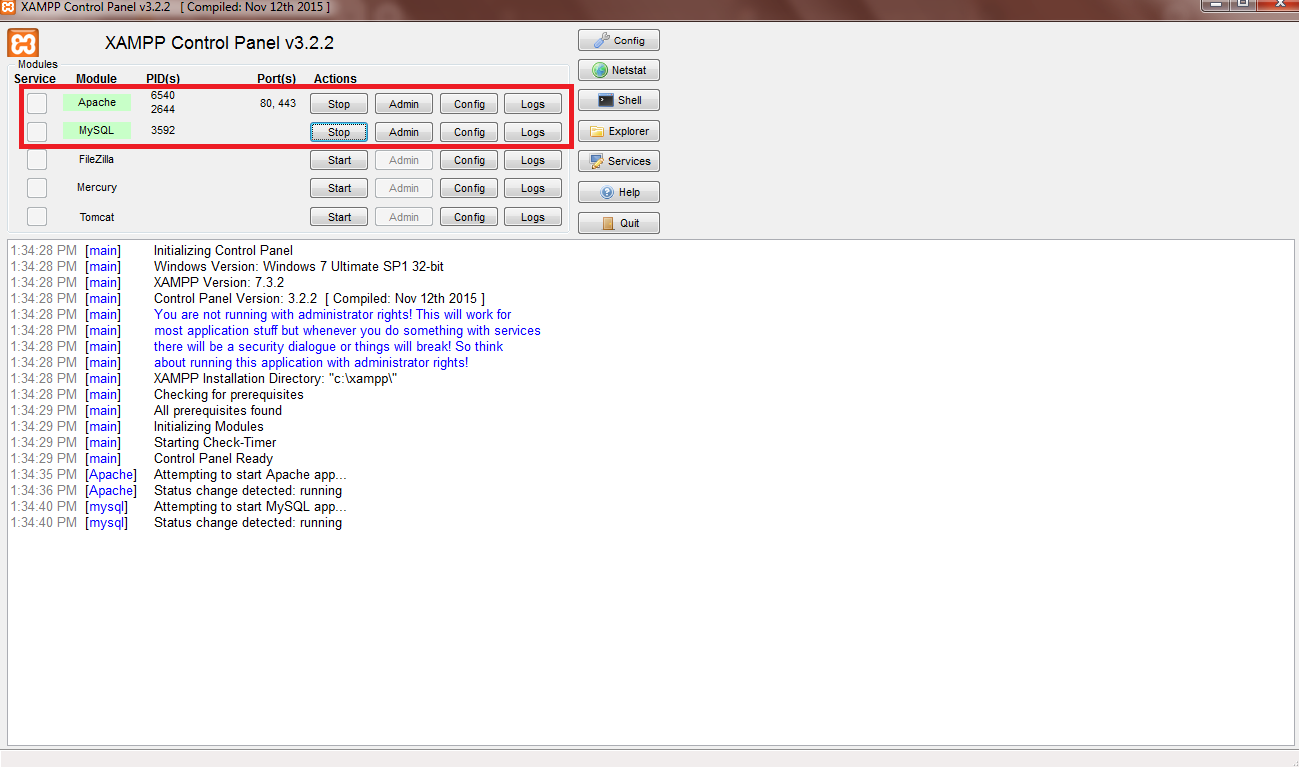1299x768 pixels.
Task: Open Tomcat Config menu
Action: click(469, 217)
